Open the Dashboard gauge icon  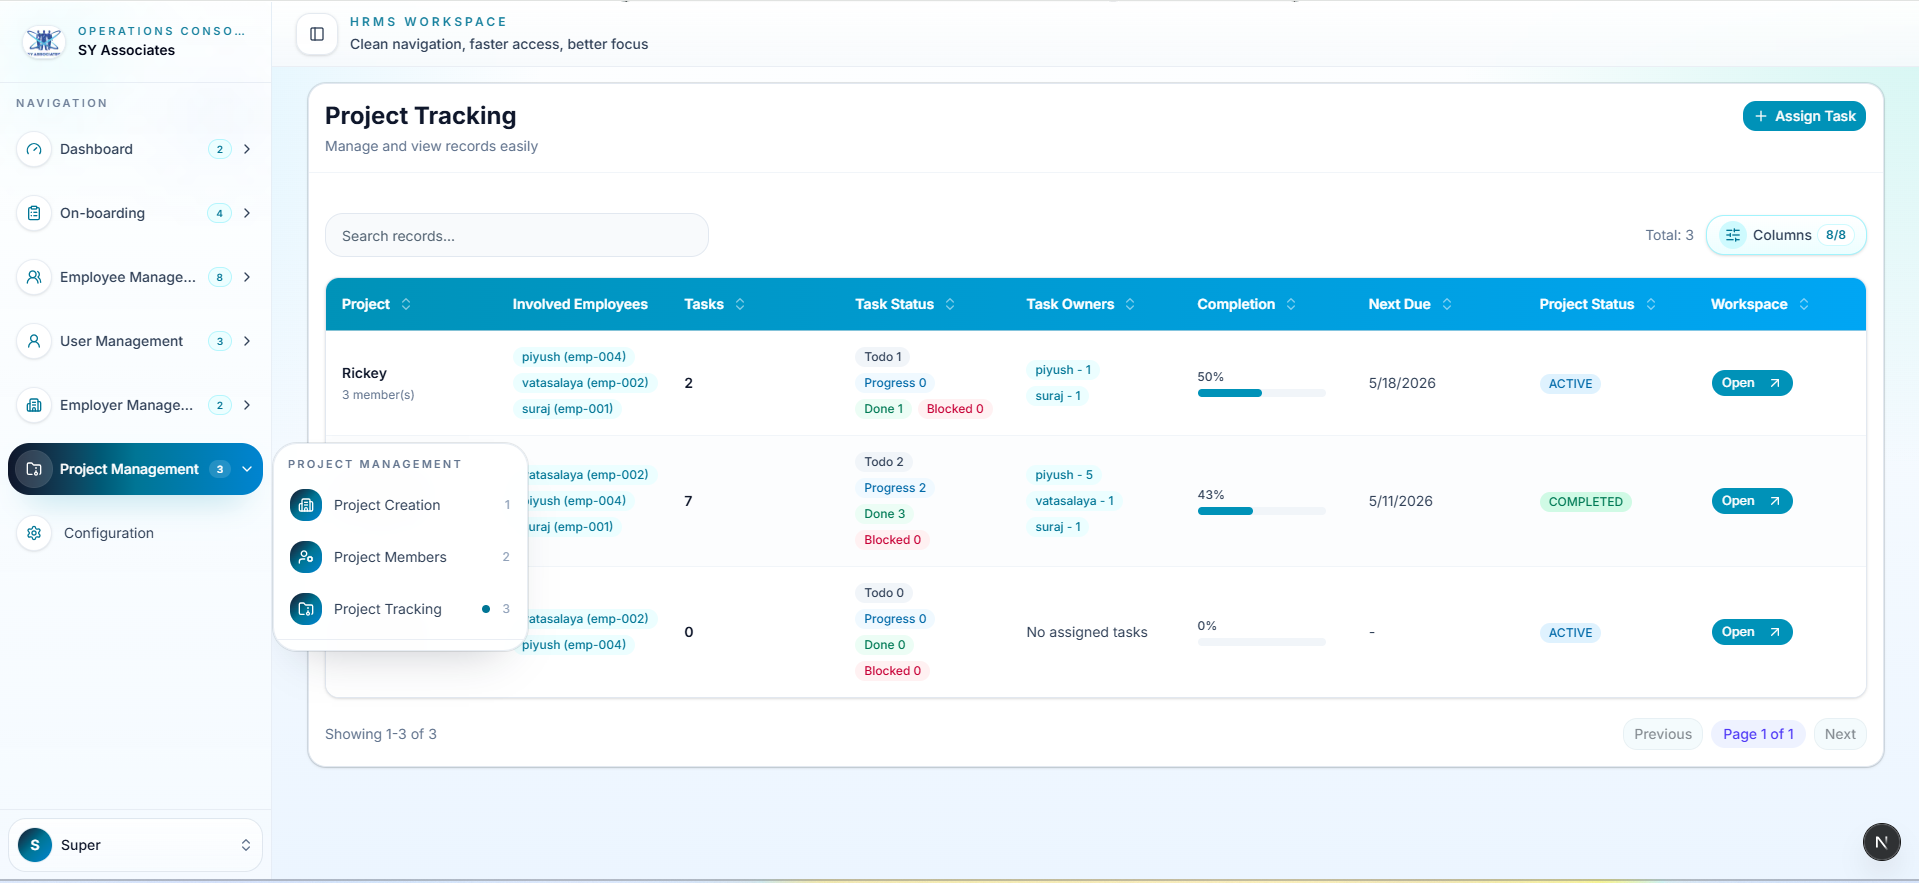tap(34, 149)
